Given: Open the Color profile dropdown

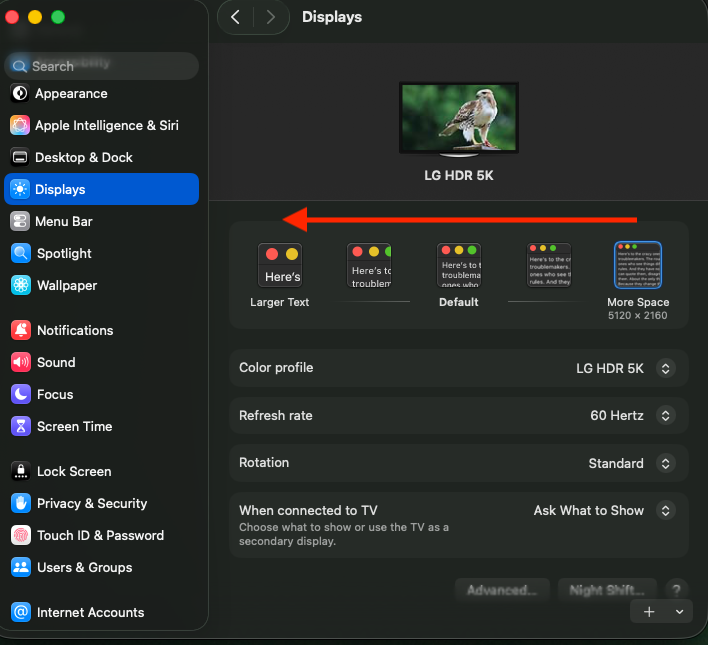Looking at the screenshot, I should point(665,369).
